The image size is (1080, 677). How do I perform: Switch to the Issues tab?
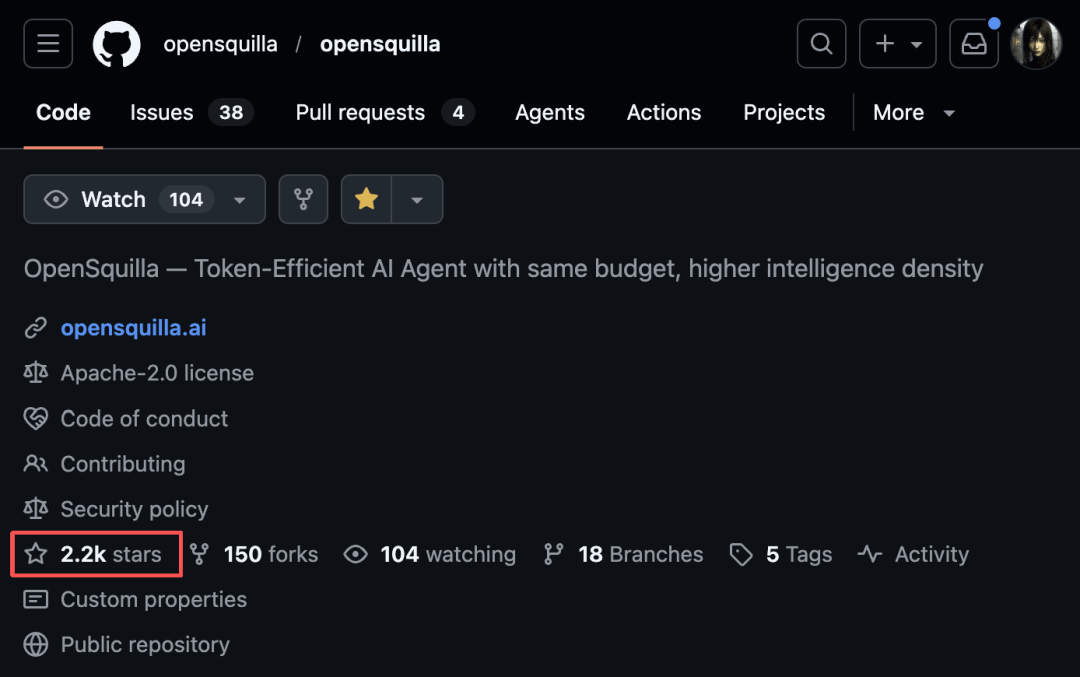(191, 112)
